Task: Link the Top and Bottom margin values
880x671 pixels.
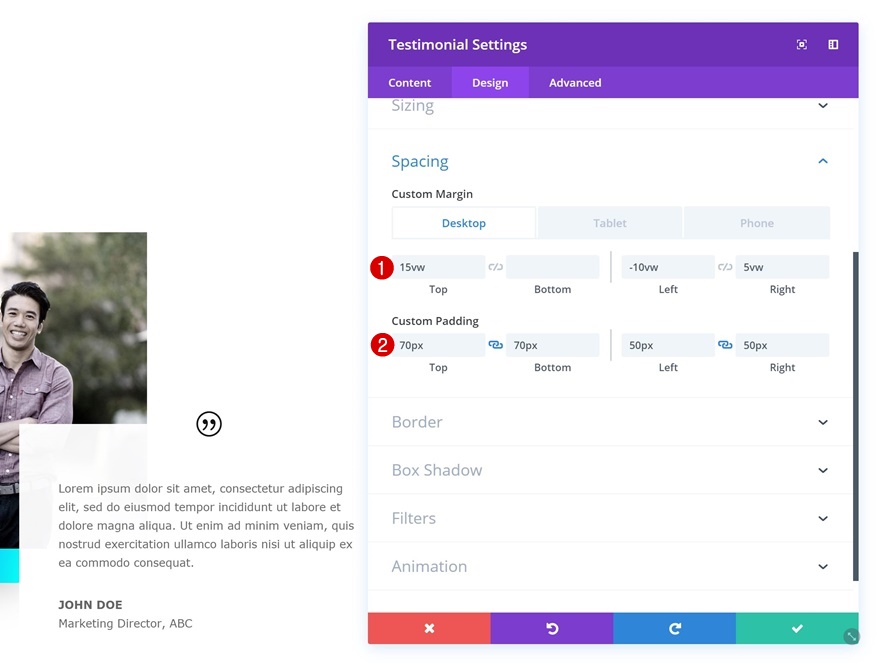Action: [495, 266]
